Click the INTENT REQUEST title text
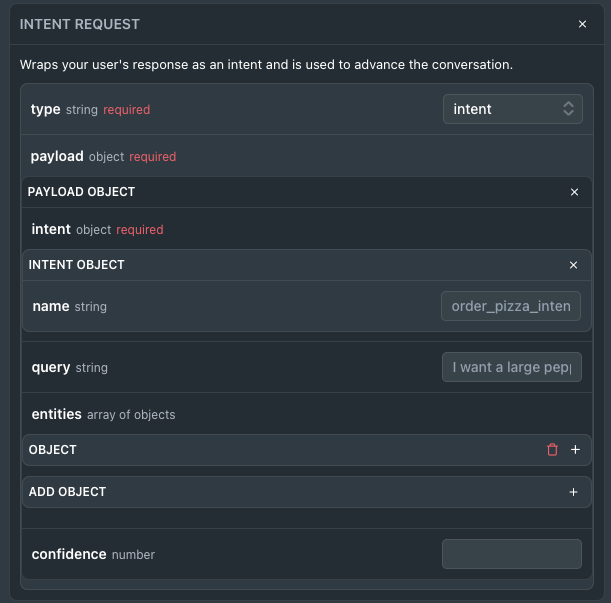 coord(79,24)
